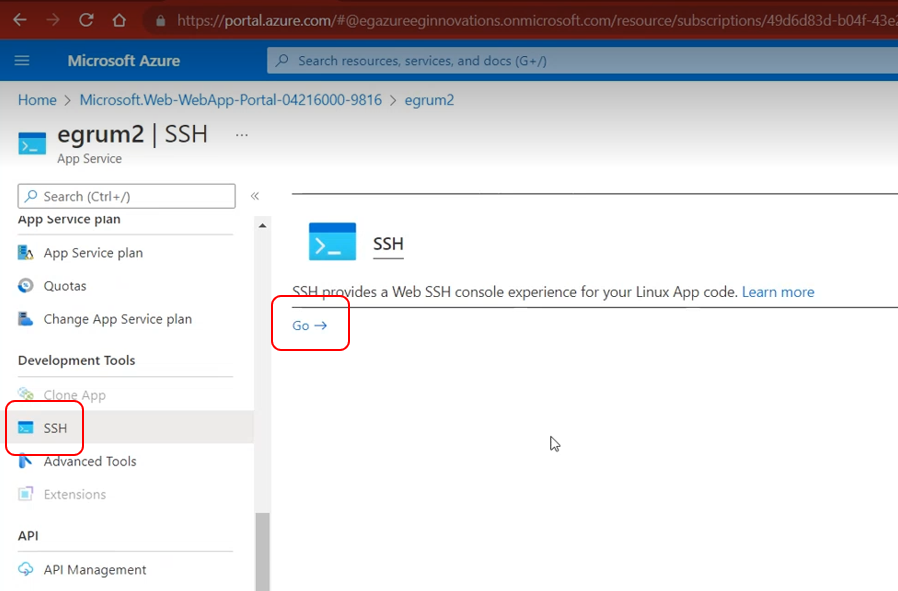The height and width of the screenshot is (591, 898).
Task: Click the browser forward arrow
Action: point(53,20)
